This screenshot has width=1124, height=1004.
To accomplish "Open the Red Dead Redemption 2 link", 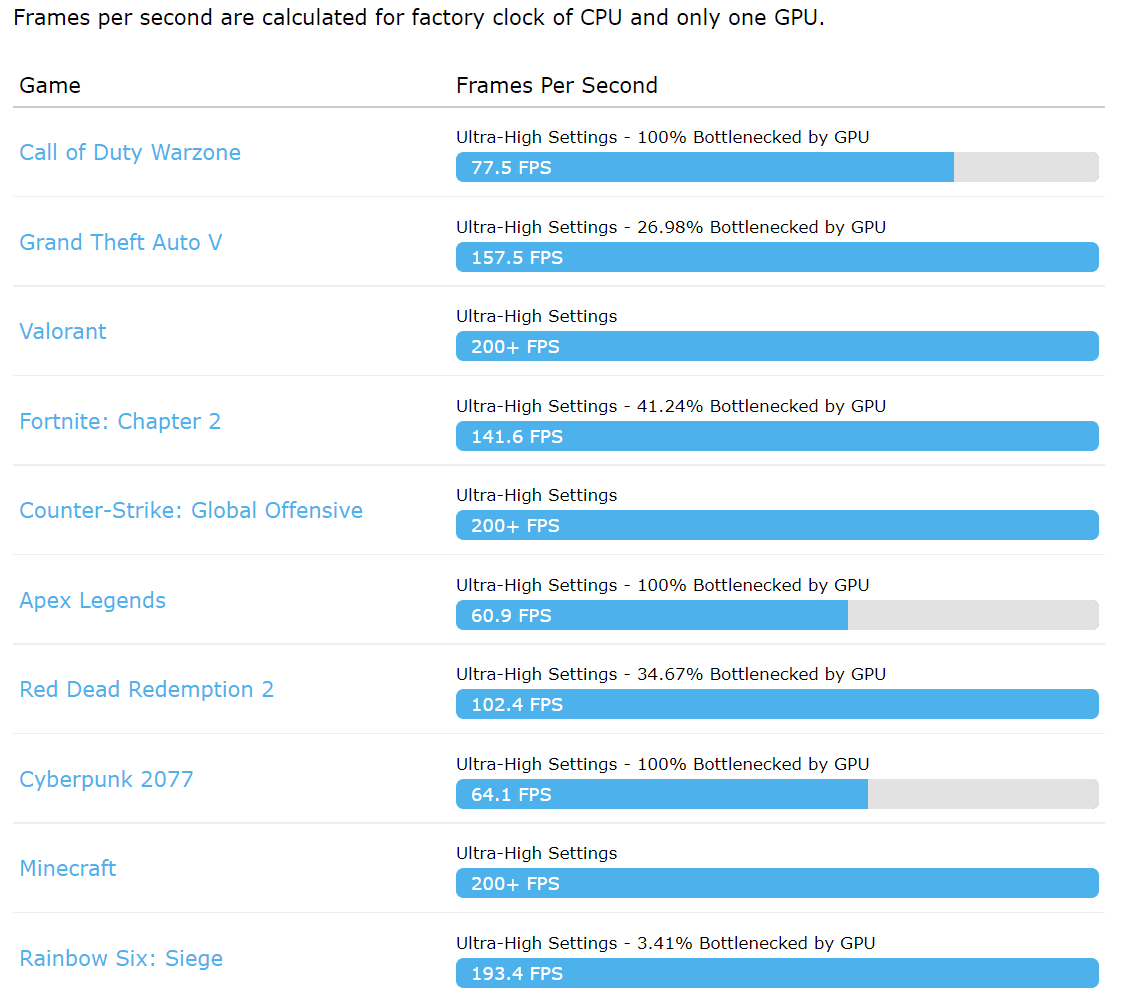I will (147, 690).
